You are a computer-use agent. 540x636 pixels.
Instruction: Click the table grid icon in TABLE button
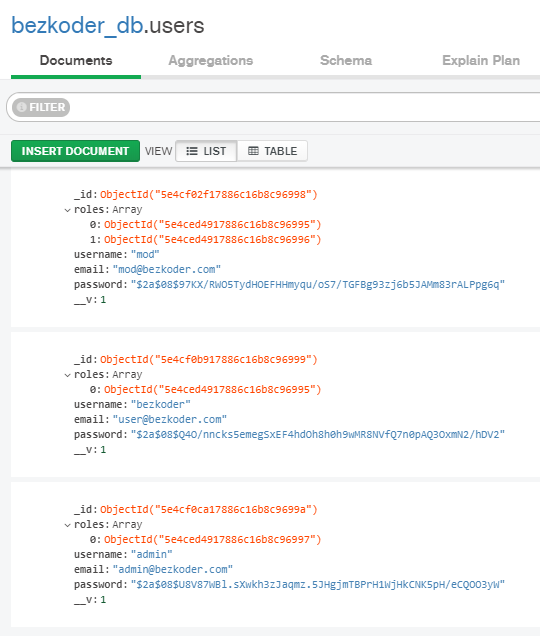(x=253, y=151)
